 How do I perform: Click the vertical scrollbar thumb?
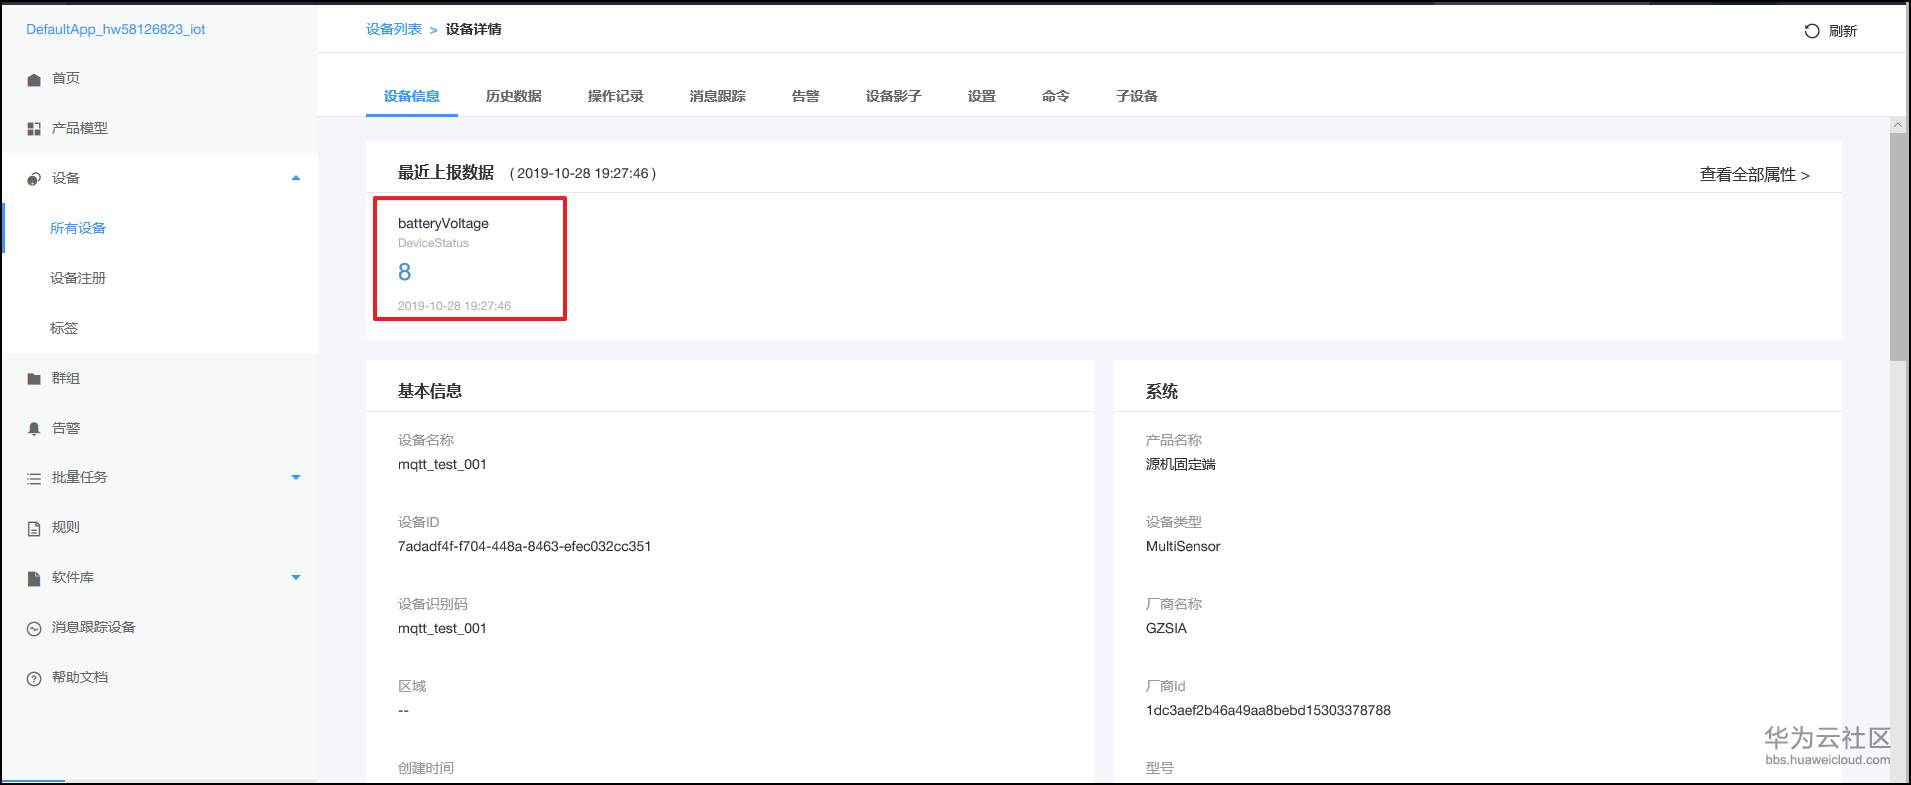point(1898,246)
